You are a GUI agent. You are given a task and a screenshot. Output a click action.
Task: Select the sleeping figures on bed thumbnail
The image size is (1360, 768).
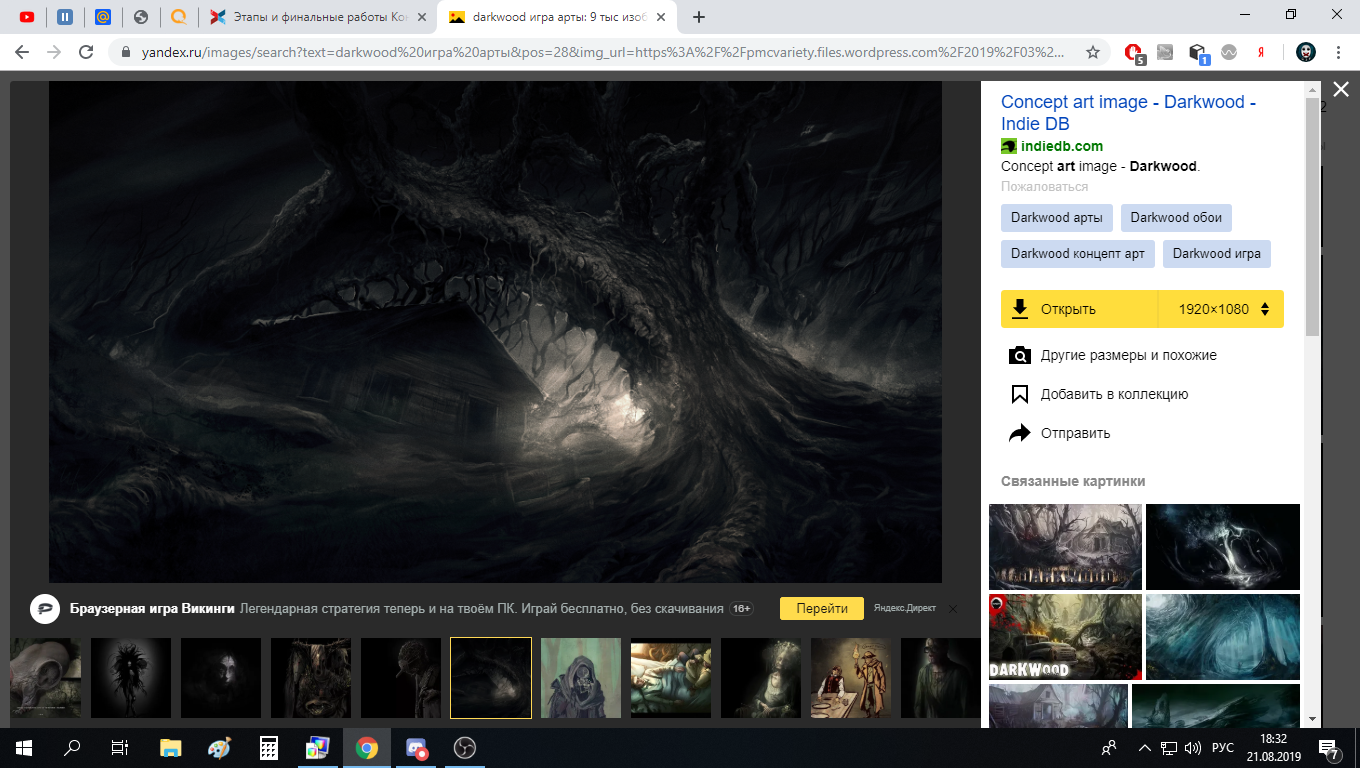click(671, 678)
